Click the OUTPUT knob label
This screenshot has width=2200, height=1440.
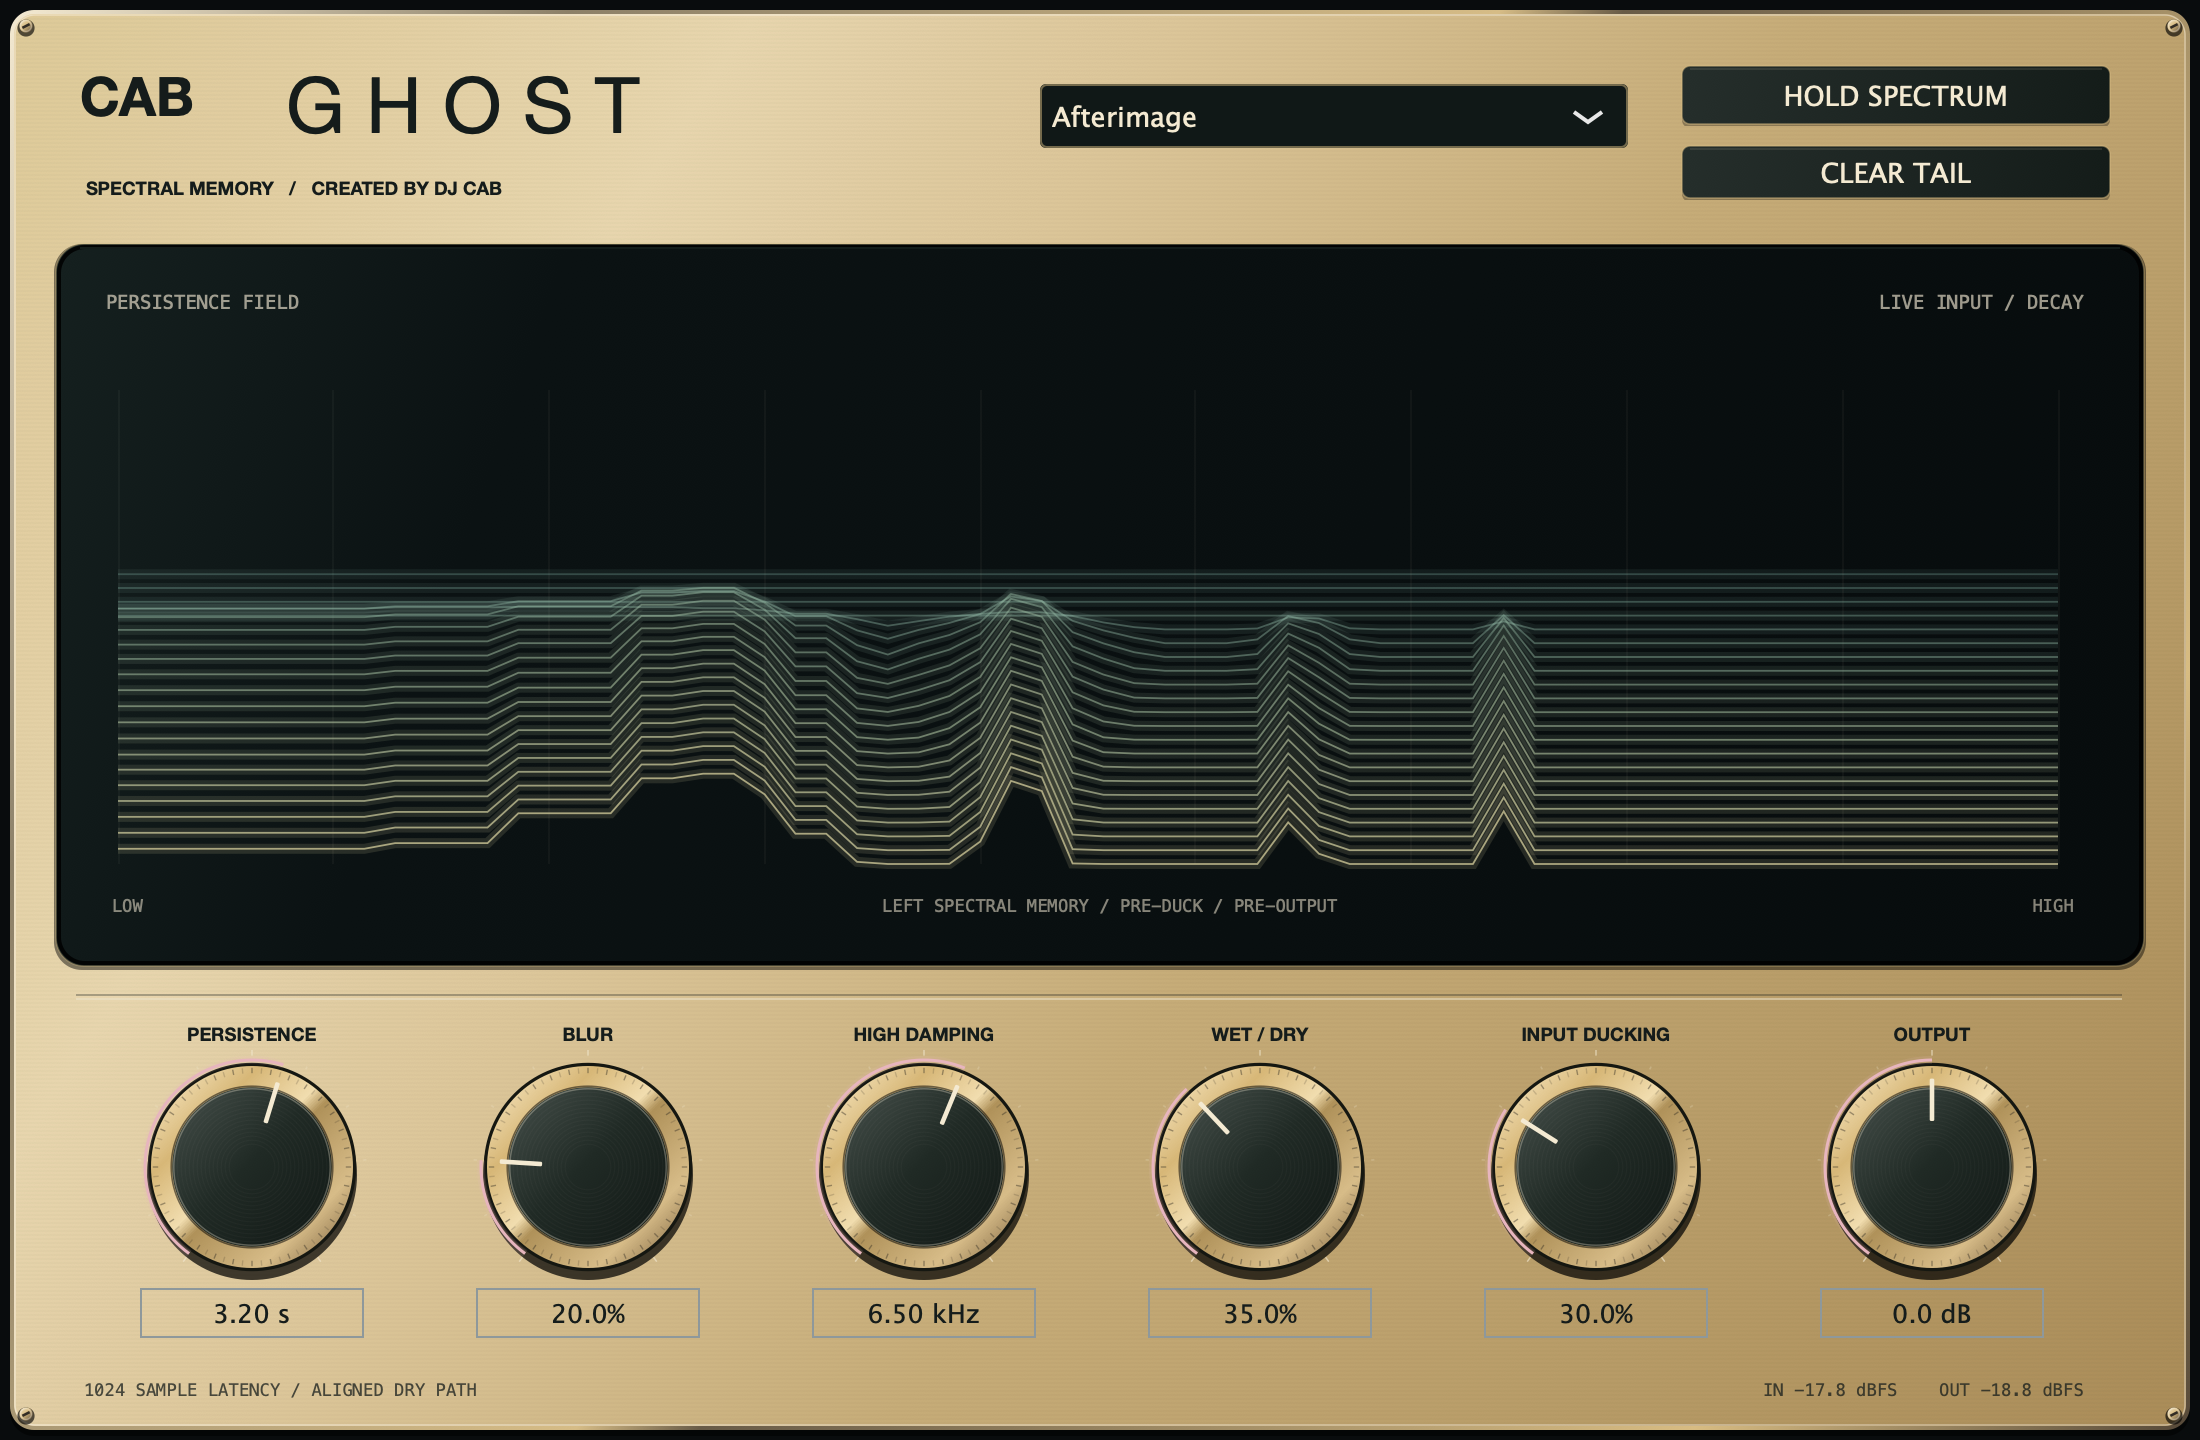coord(1932,1034)
